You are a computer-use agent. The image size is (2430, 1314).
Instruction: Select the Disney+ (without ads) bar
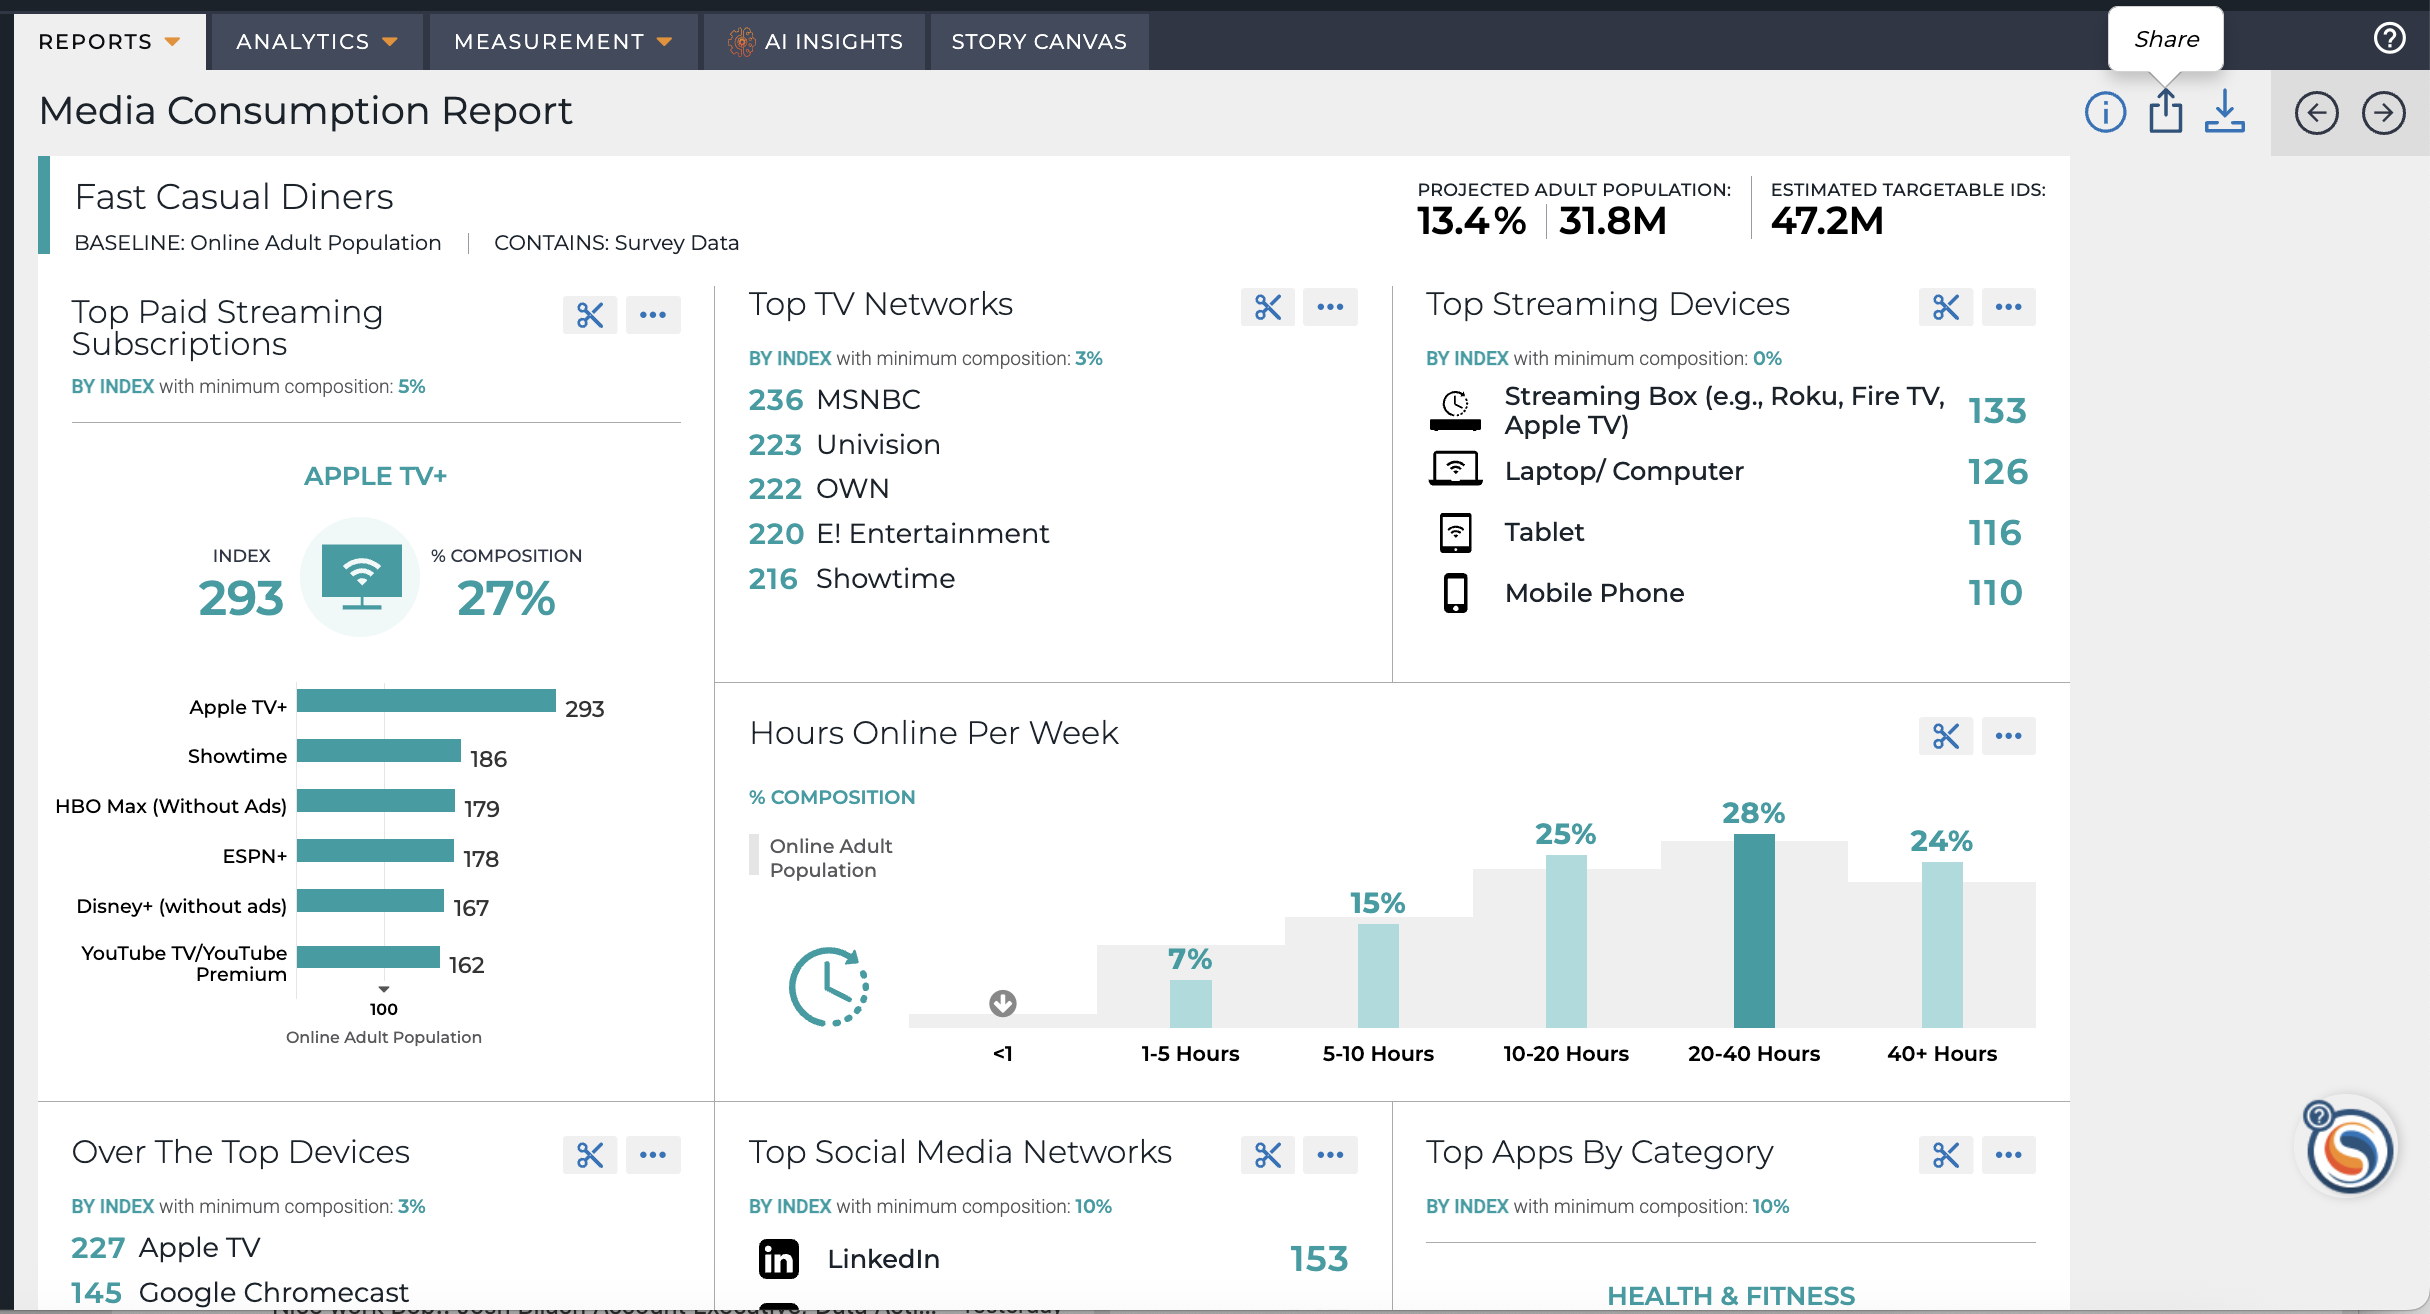[x=370, y=900]
